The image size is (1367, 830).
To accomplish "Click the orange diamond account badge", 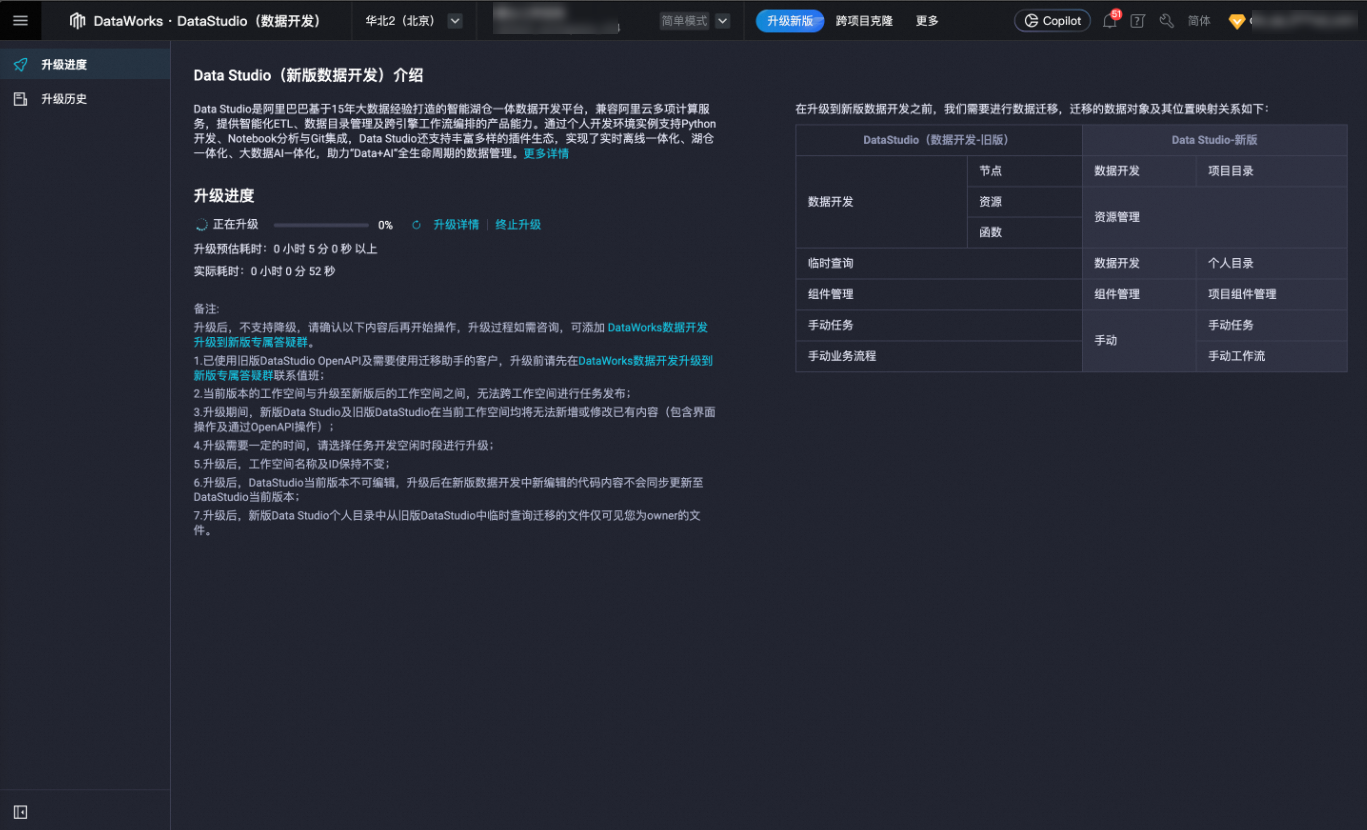I will (1237, 21).
